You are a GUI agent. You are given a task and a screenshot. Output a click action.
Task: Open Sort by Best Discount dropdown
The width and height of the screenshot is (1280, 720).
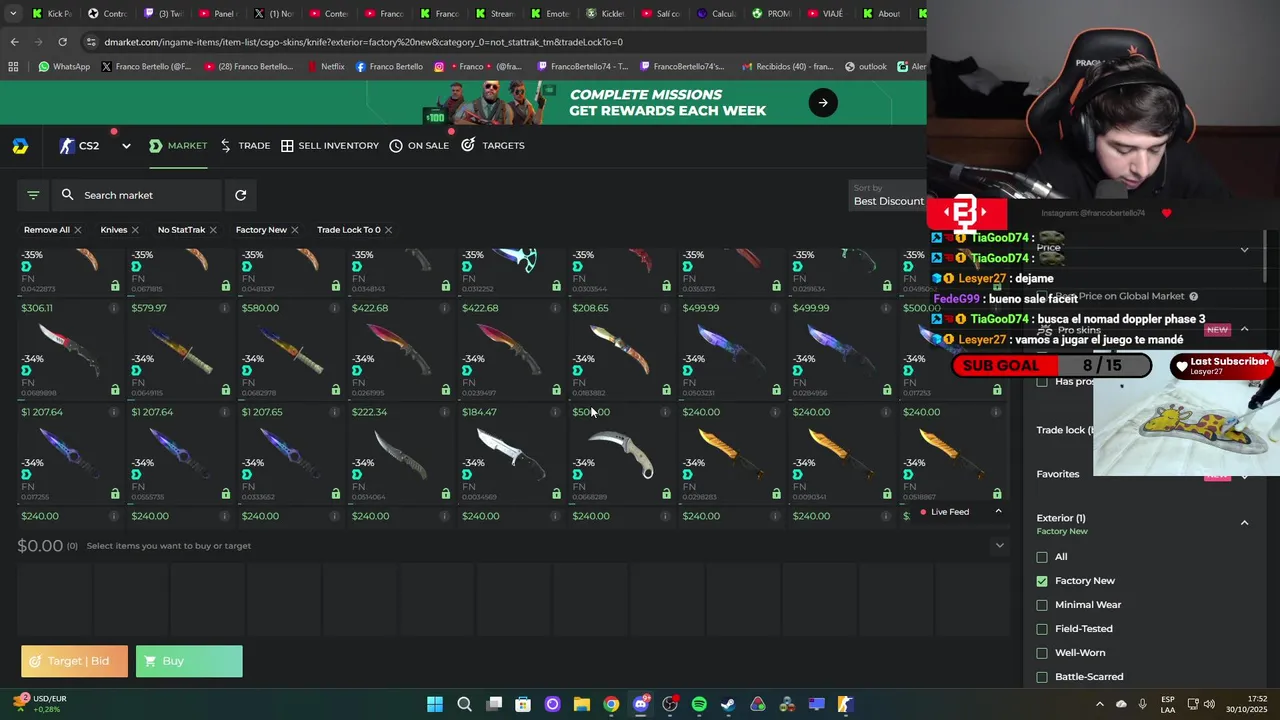tap(888, 195)
